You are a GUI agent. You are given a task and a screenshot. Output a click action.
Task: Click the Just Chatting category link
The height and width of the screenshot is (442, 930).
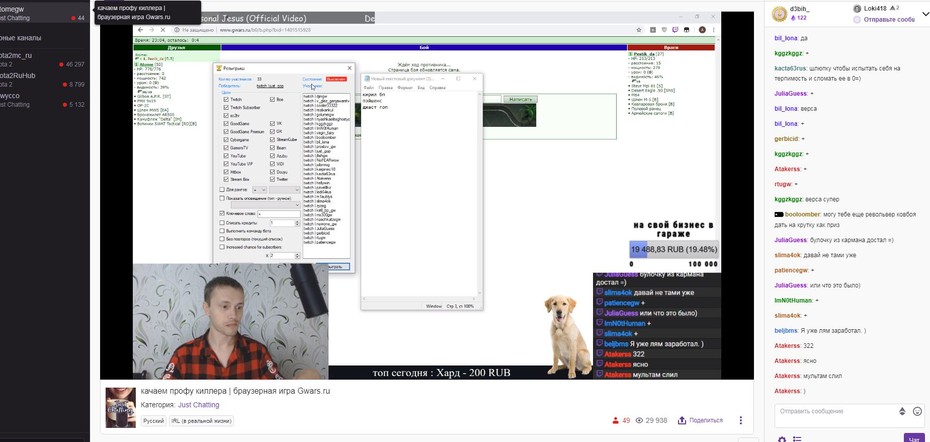(198, 405)
